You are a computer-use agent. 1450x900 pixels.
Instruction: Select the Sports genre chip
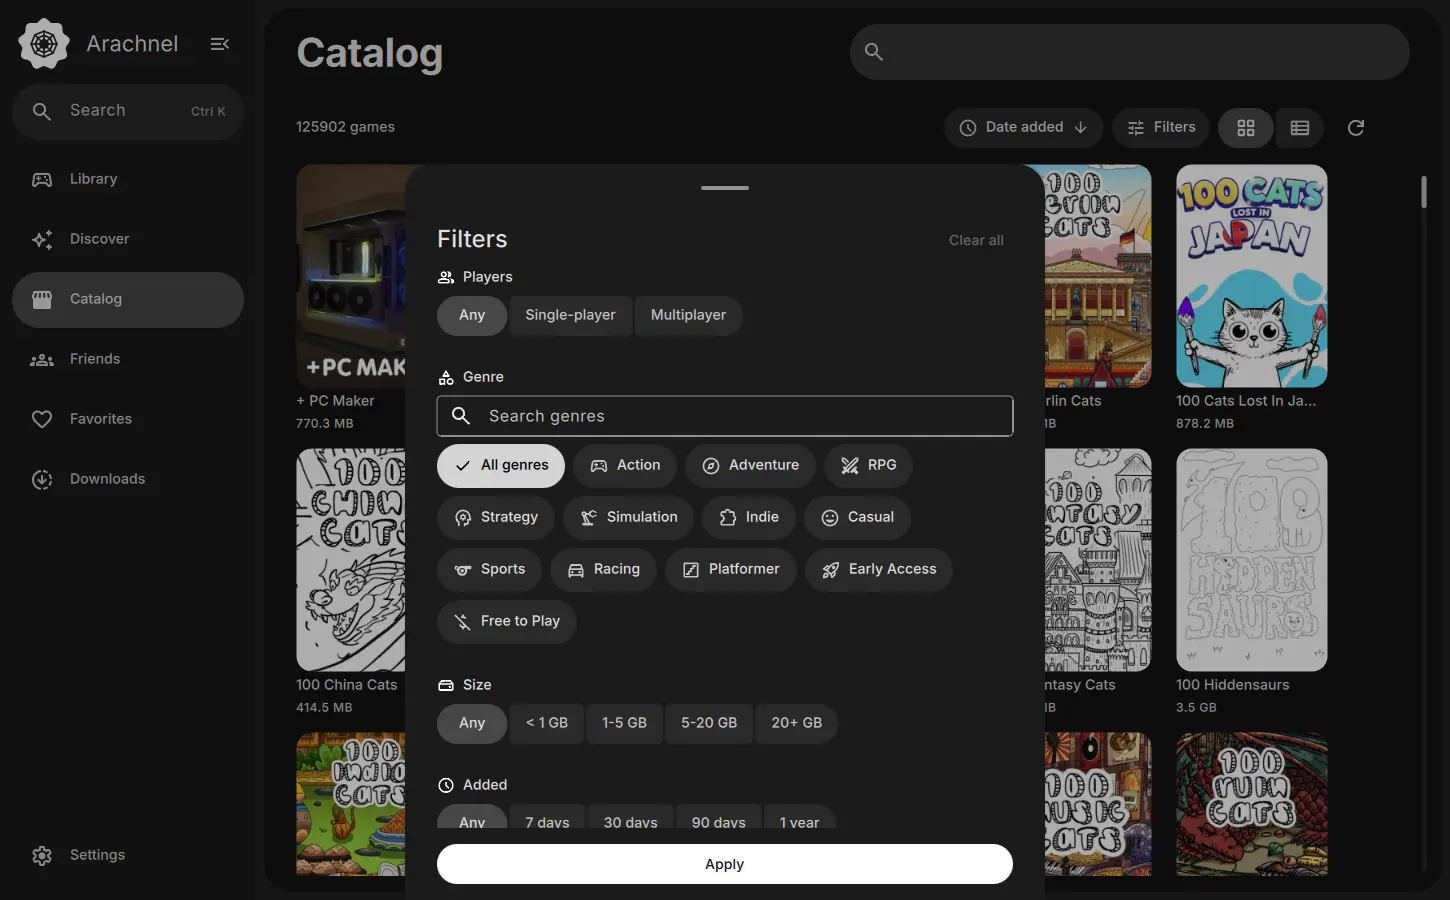coord(489,569)
